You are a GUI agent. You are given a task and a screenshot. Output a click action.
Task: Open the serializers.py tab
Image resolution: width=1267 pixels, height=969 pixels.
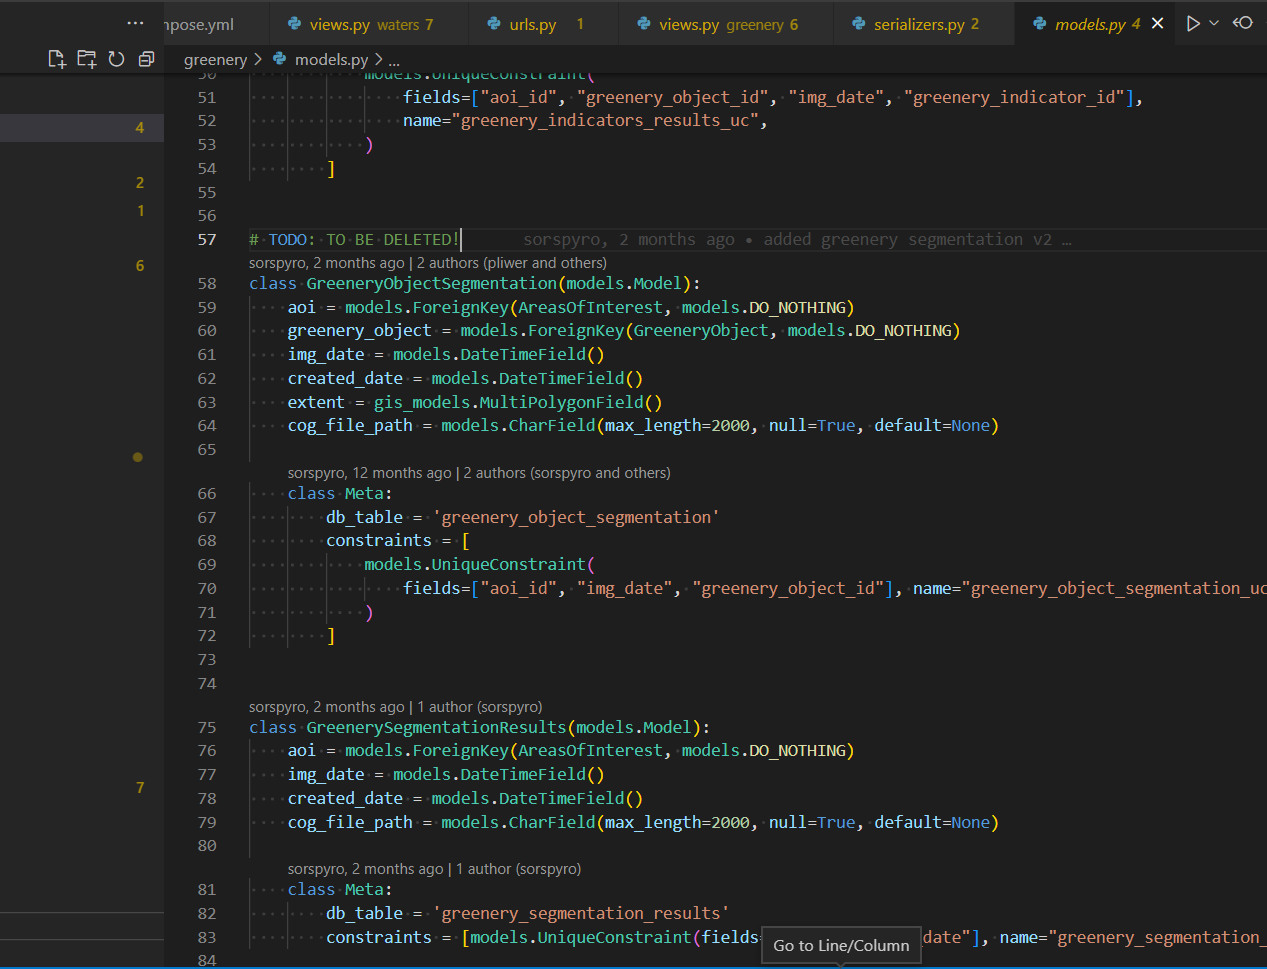tap(923, 24)
